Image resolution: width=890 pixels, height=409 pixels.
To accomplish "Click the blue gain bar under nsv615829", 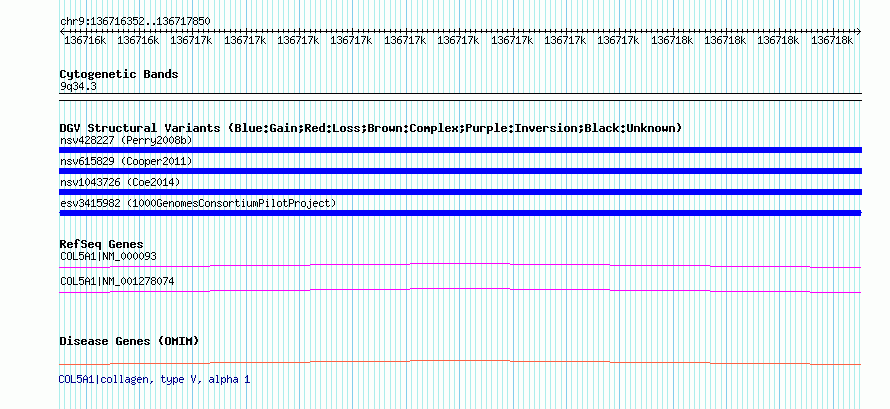I will [x=460, y=171].
